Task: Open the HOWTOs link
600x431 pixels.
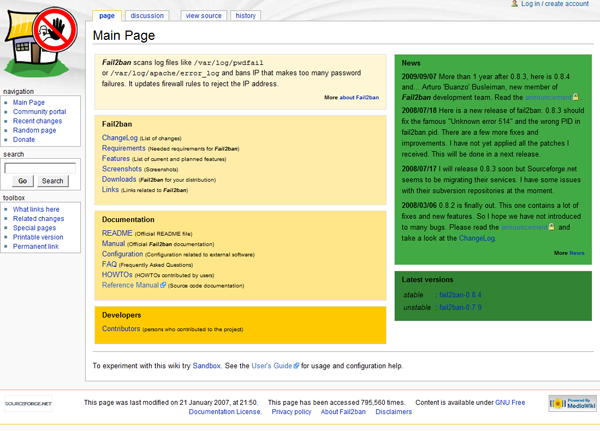Action: click(117, 274)
